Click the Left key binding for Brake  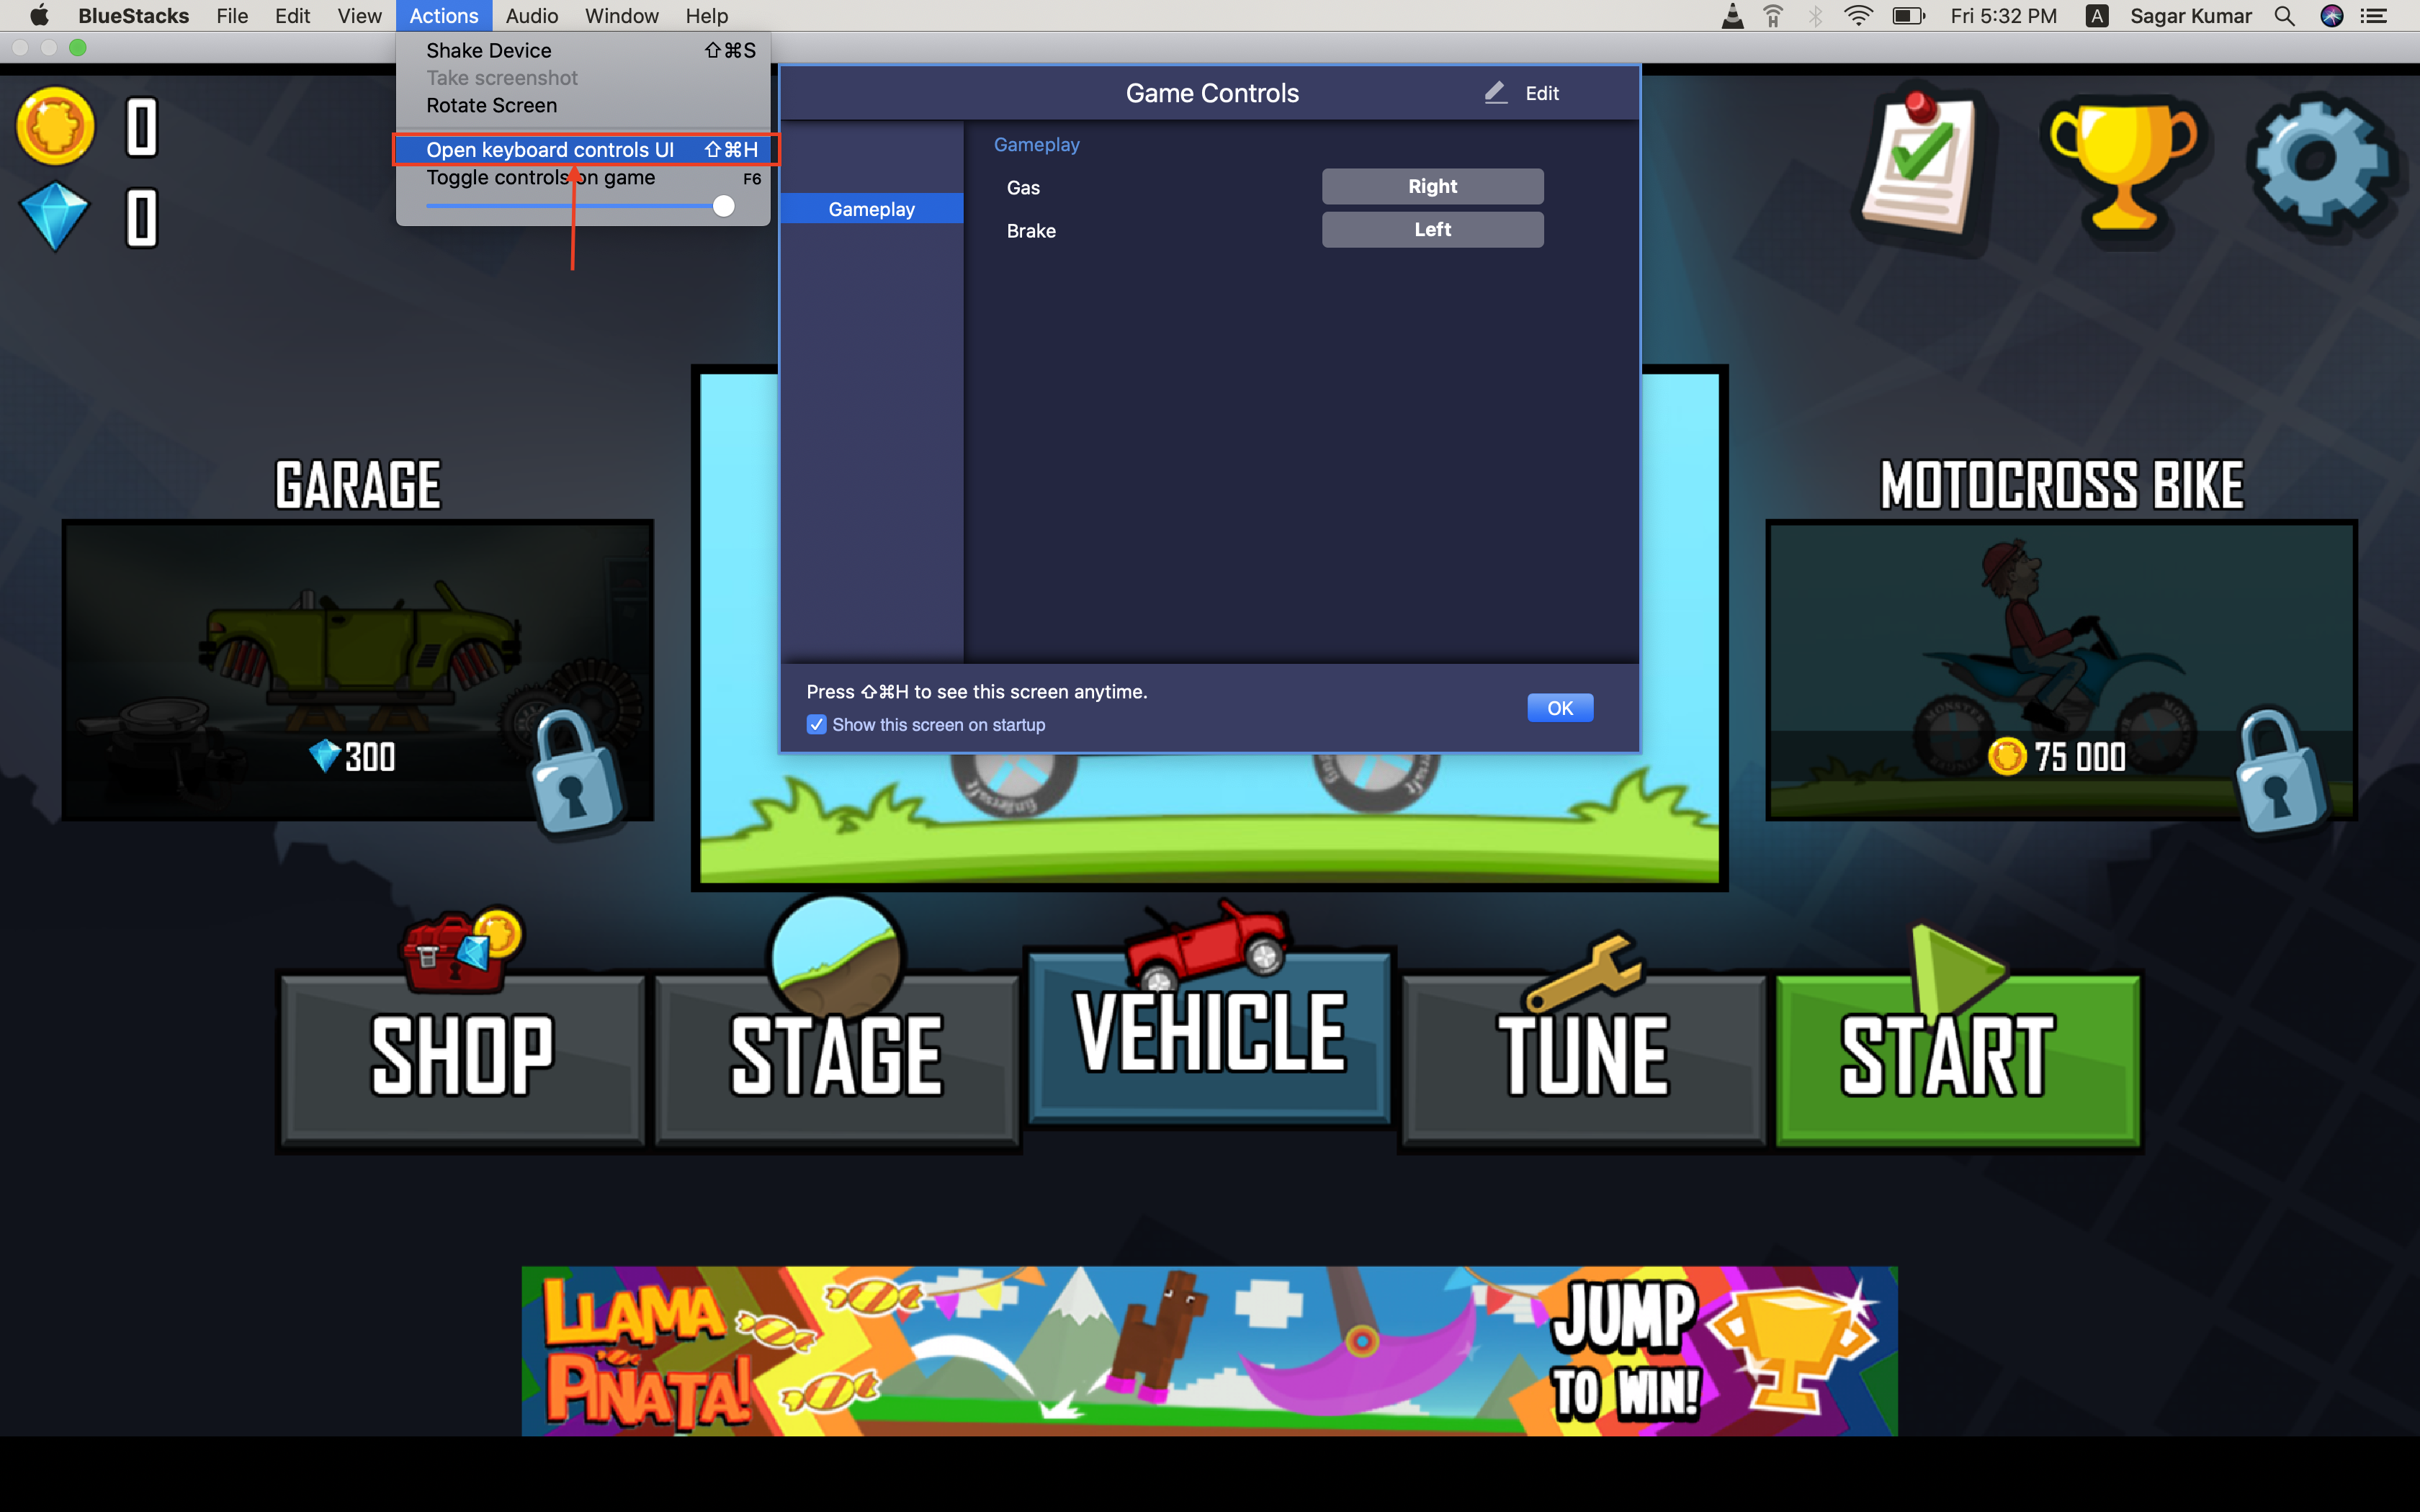tap(1432, 229)
